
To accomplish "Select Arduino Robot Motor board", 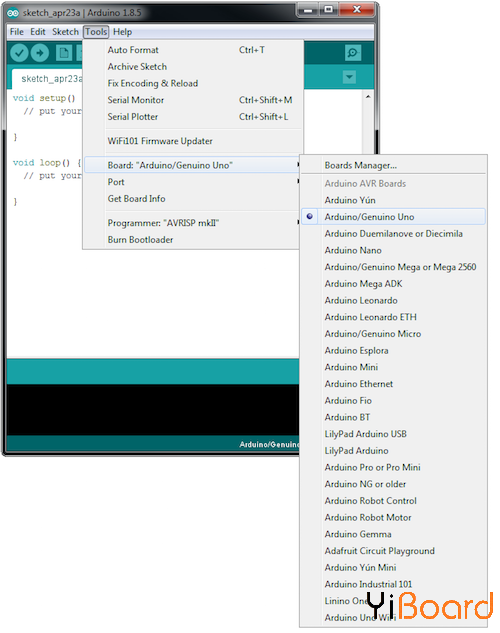I will (x=393, y=518).
